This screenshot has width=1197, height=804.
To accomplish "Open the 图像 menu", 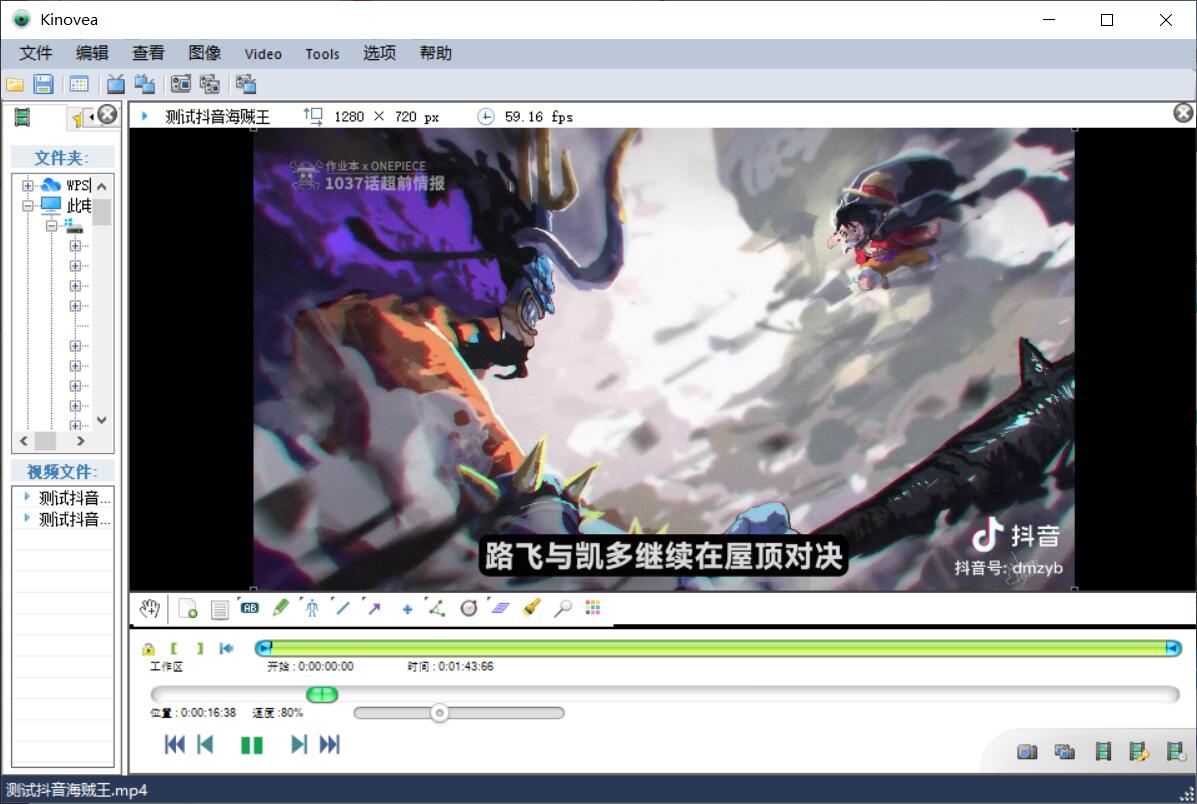I will click(205, 53).
